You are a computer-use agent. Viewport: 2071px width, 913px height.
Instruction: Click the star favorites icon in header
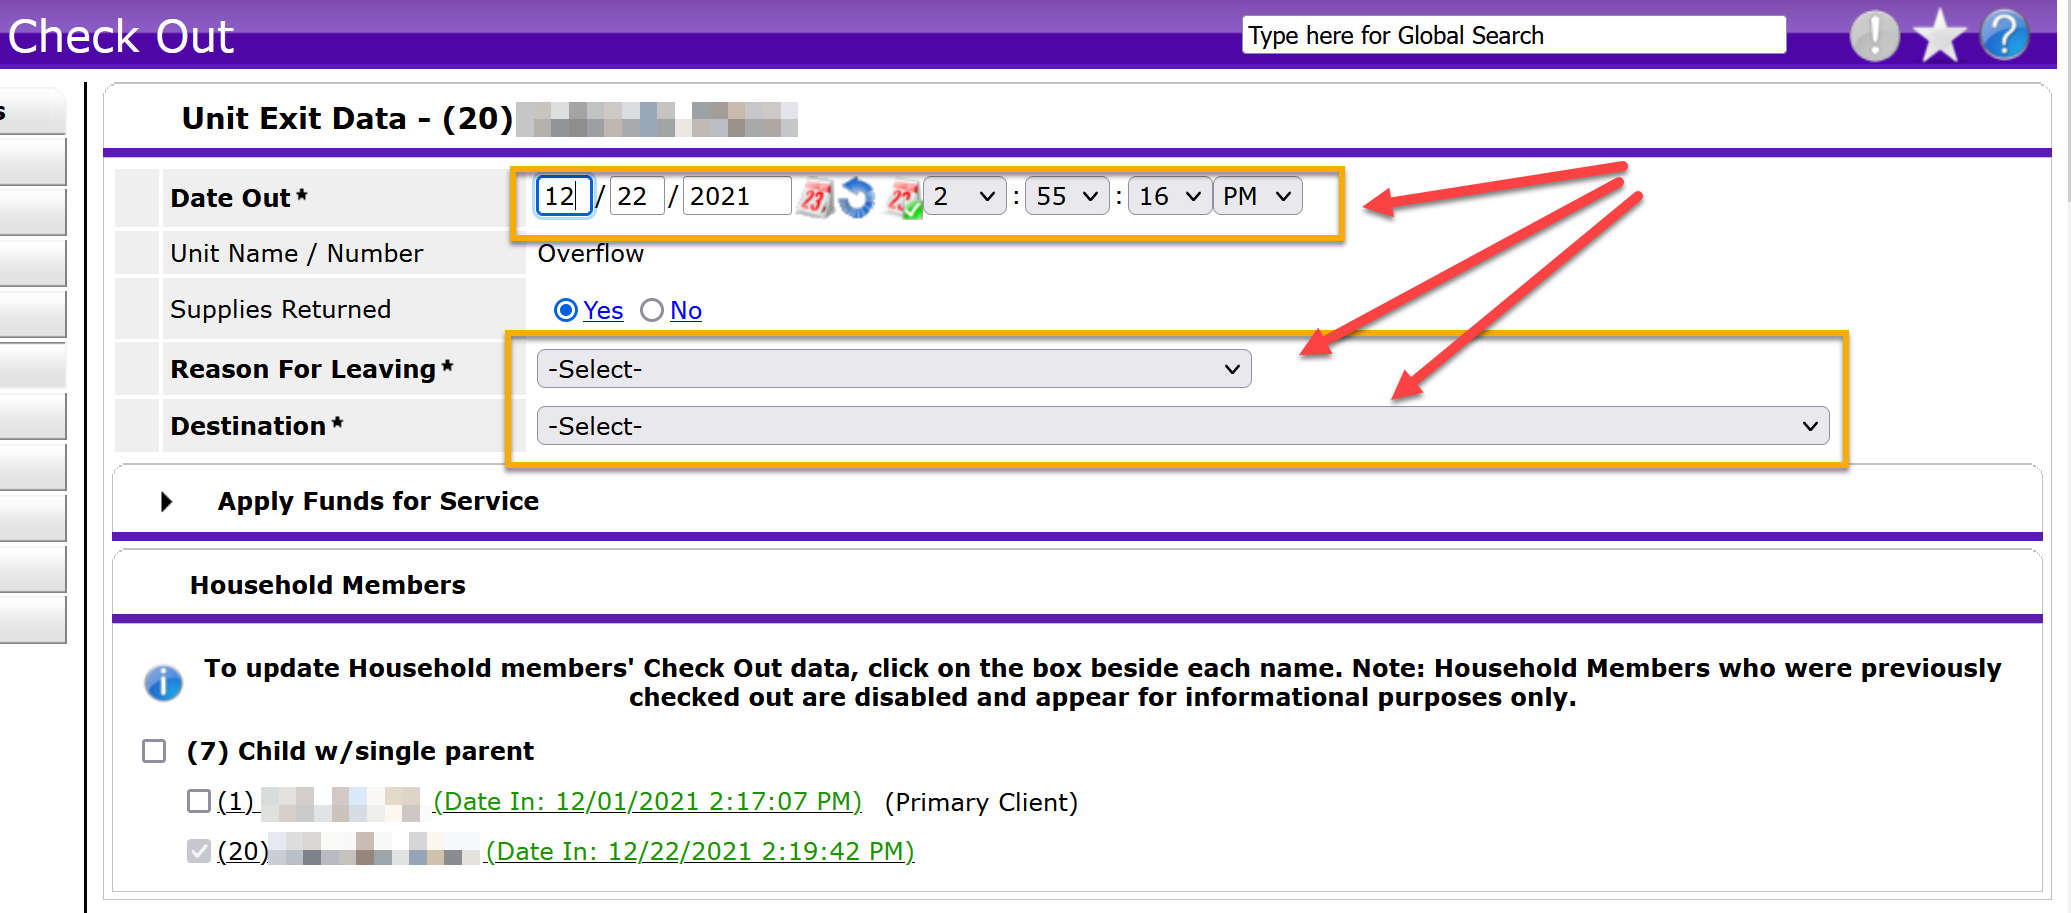(x=1939, y=36)
